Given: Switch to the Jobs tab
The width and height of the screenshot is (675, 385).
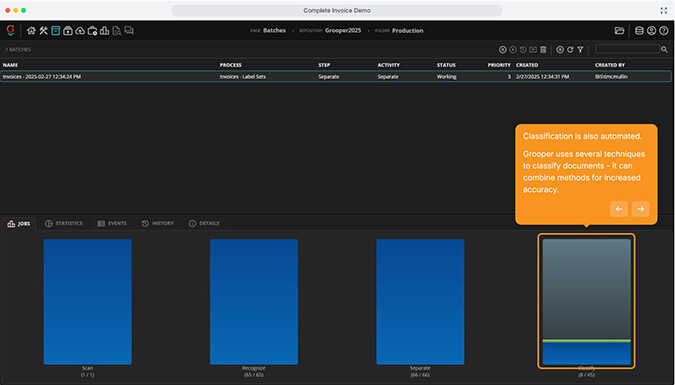Looking at the screenshot, I should pos(19,224).
